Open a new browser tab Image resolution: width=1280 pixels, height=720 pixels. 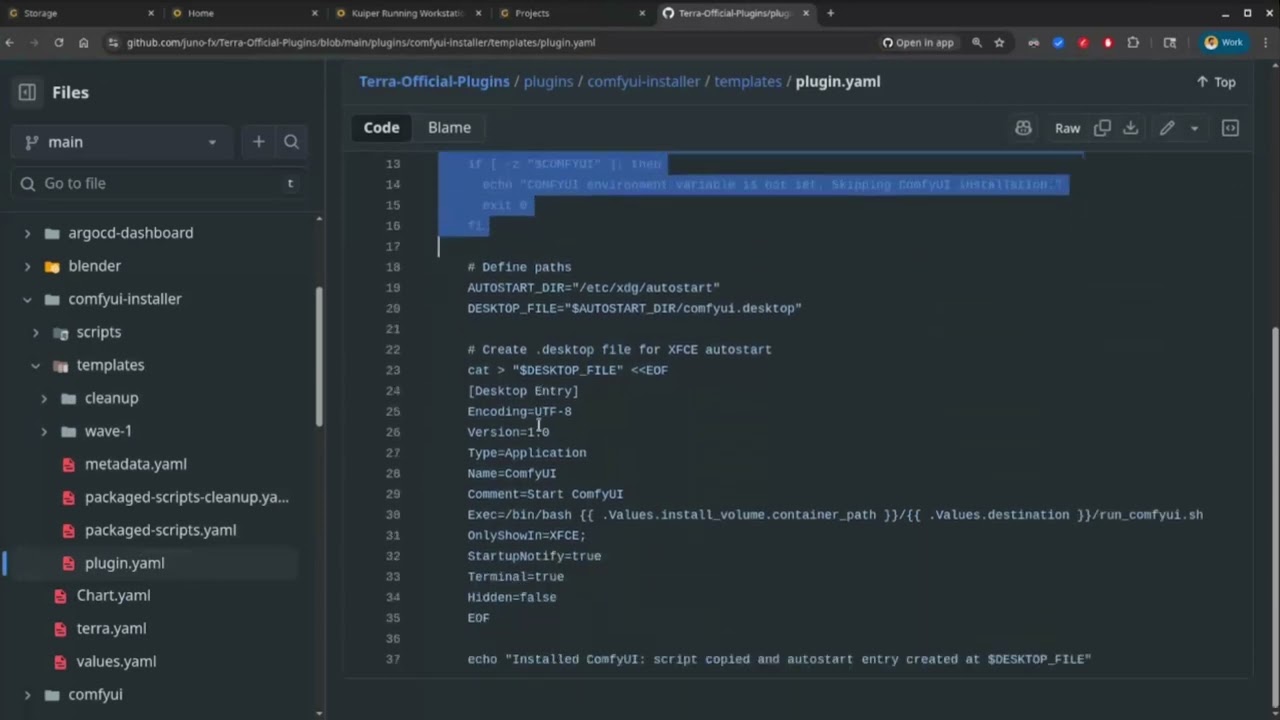[830, 13]
